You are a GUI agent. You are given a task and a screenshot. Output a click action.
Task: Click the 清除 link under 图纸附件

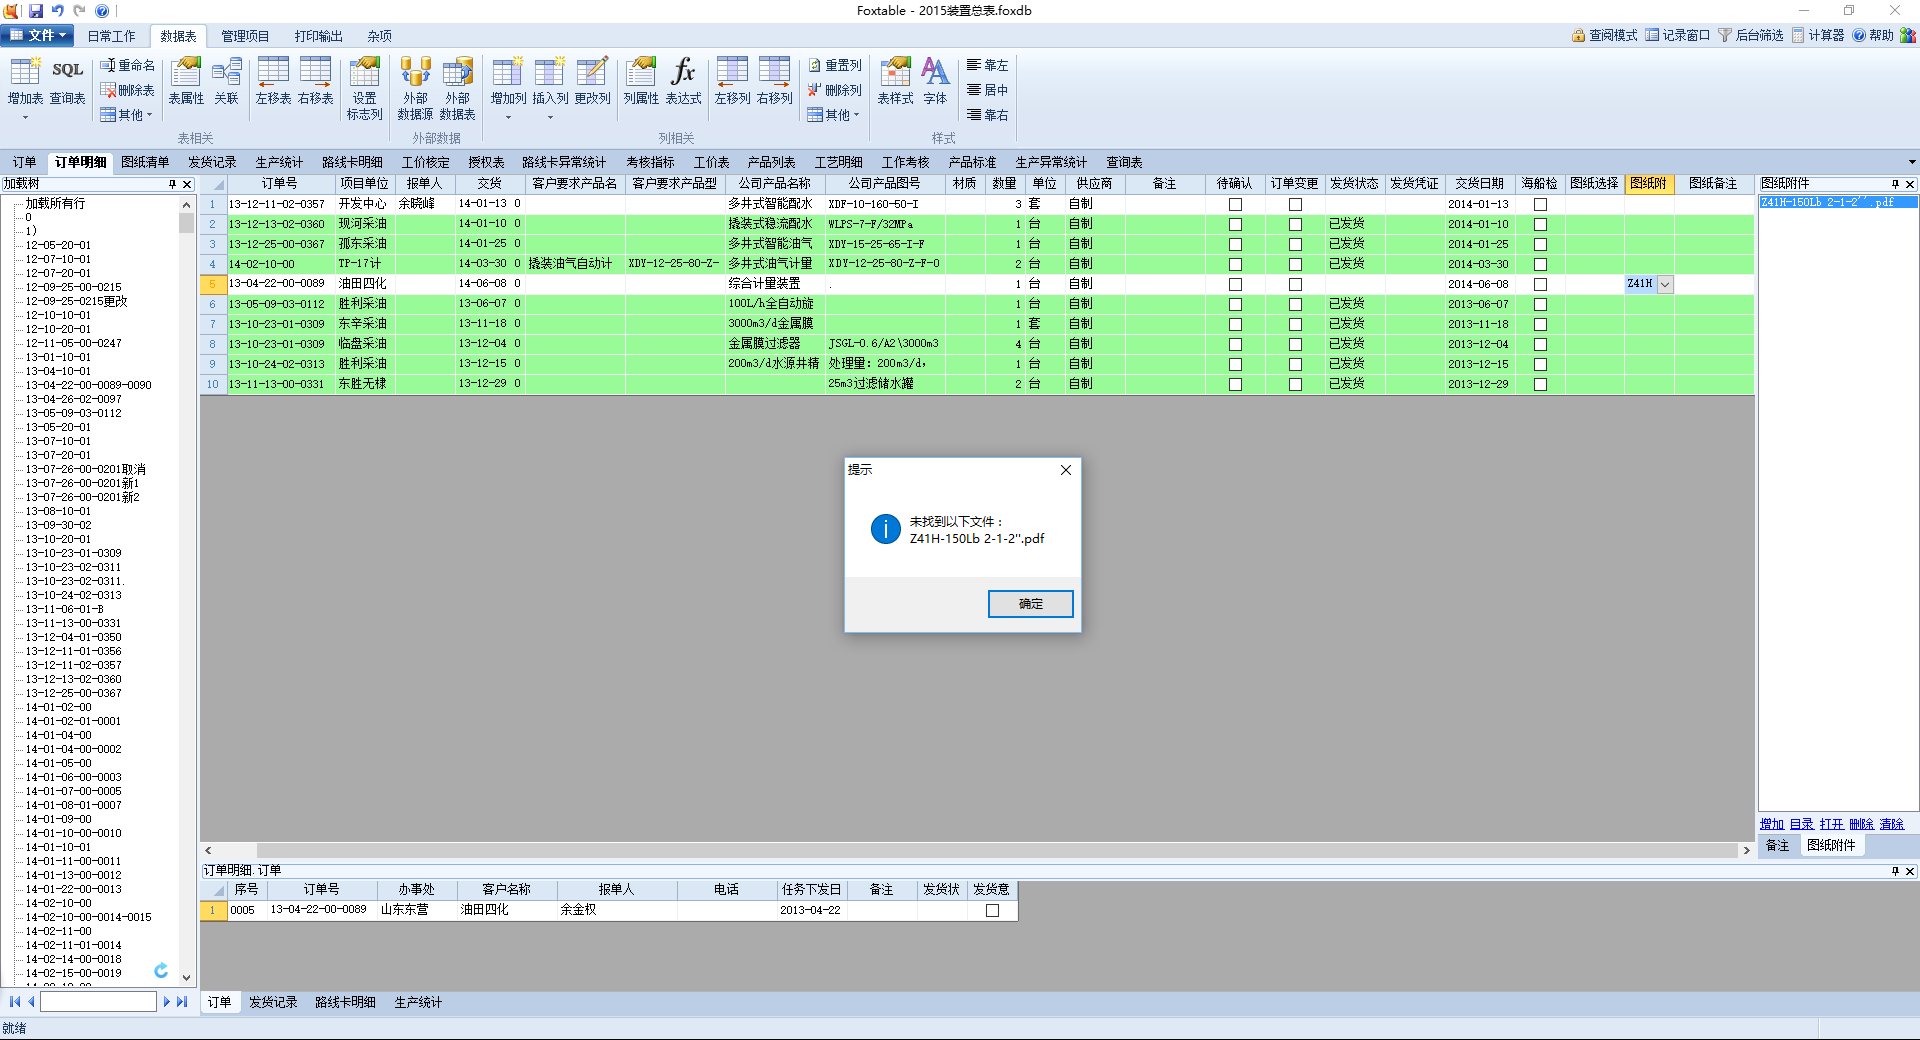tap(1892, 824)
